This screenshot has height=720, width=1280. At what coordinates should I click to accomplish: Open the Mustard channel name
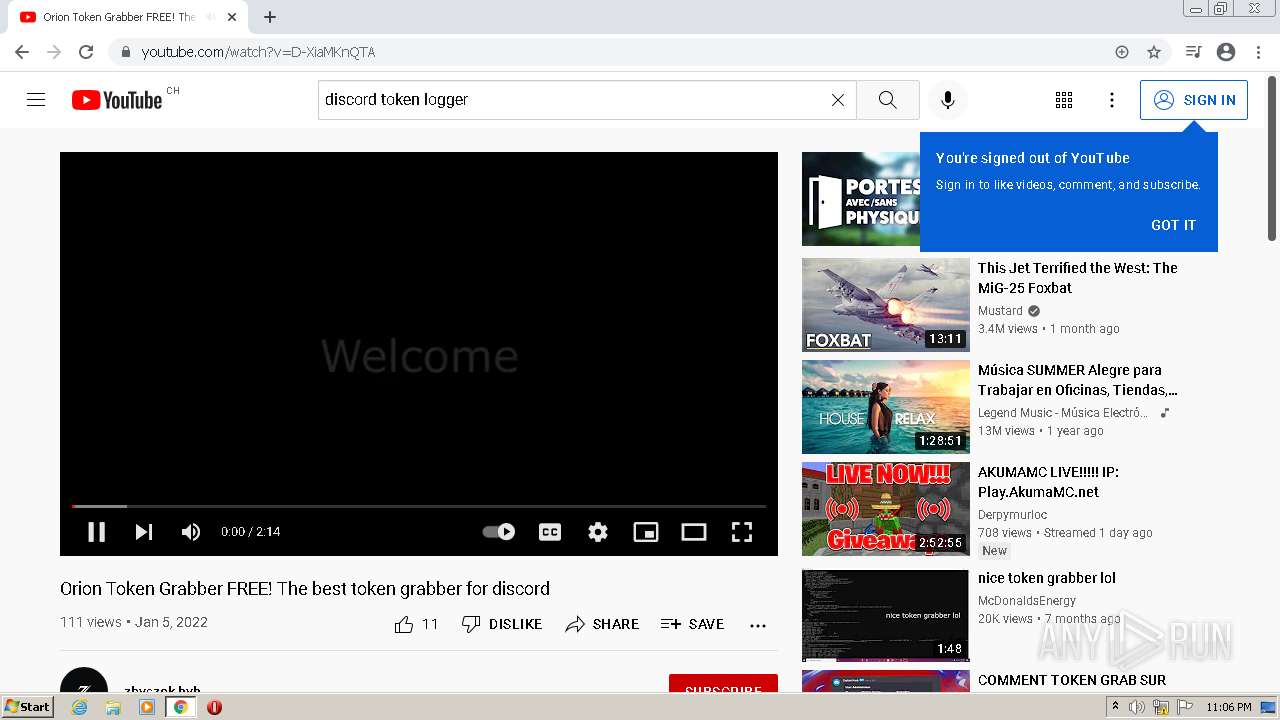tap(1000, 311)
